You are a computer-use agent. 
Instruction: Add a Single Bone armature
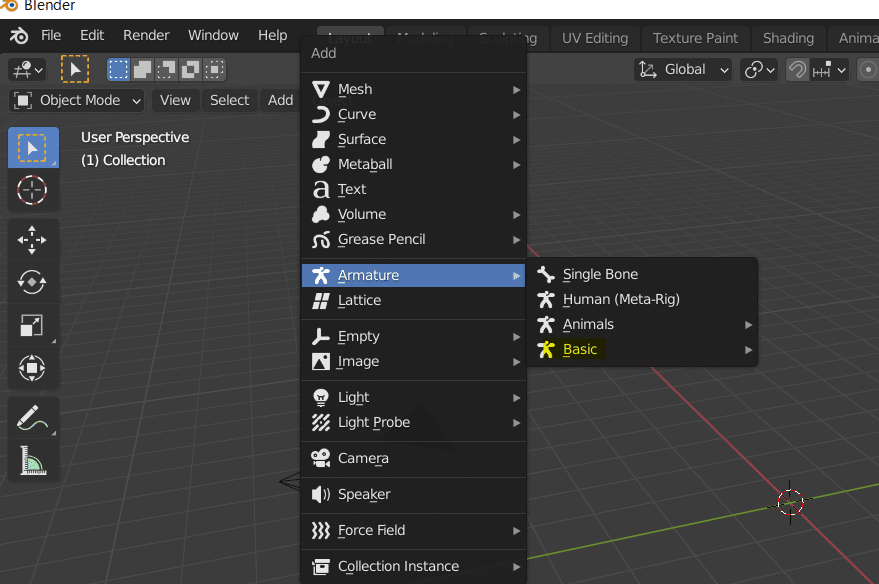pos(642,274)
